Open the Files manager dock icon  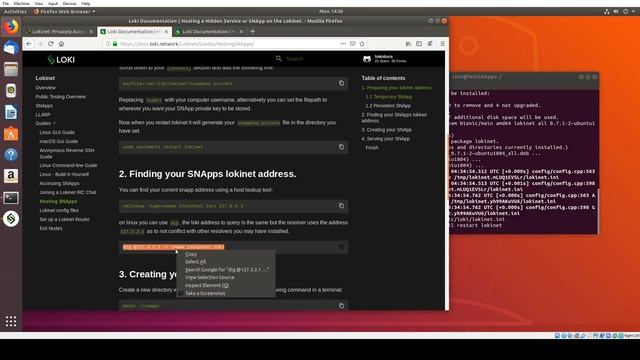coord(11,69)
